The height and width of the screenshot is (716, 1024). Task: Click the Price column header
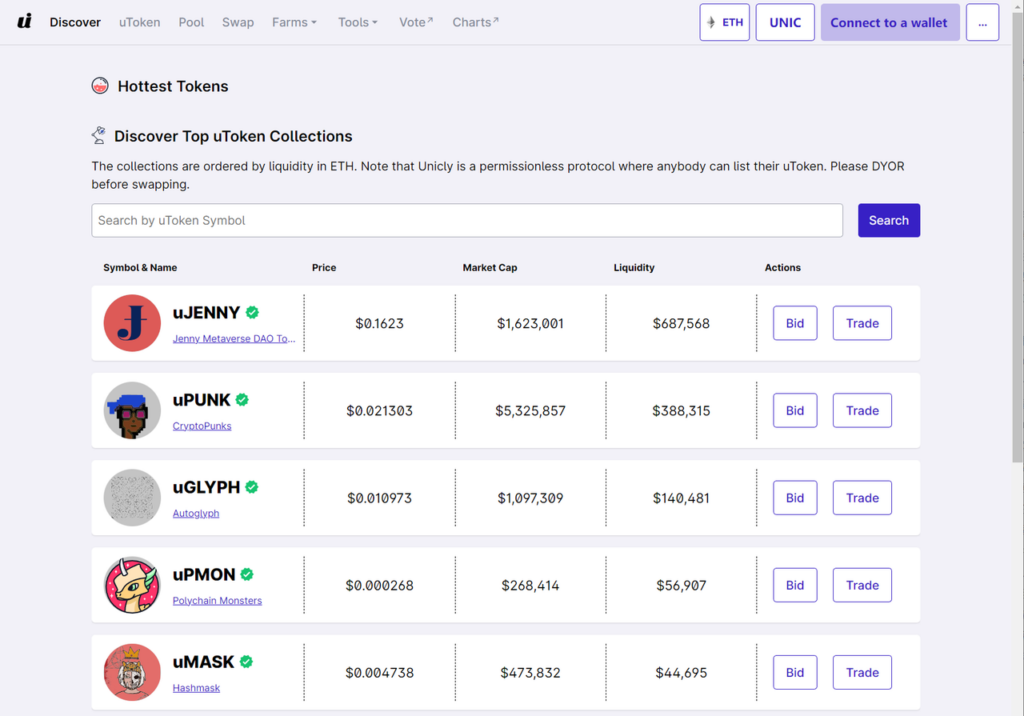pyautogui.click(x=324, y=267)
